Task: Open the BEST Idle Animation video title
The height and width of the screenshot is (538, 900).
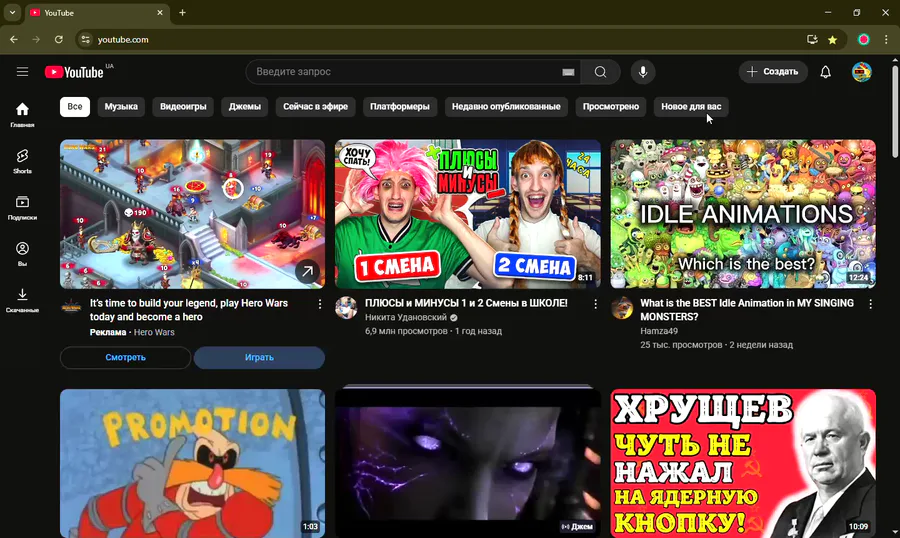Action: coord(747,309)
